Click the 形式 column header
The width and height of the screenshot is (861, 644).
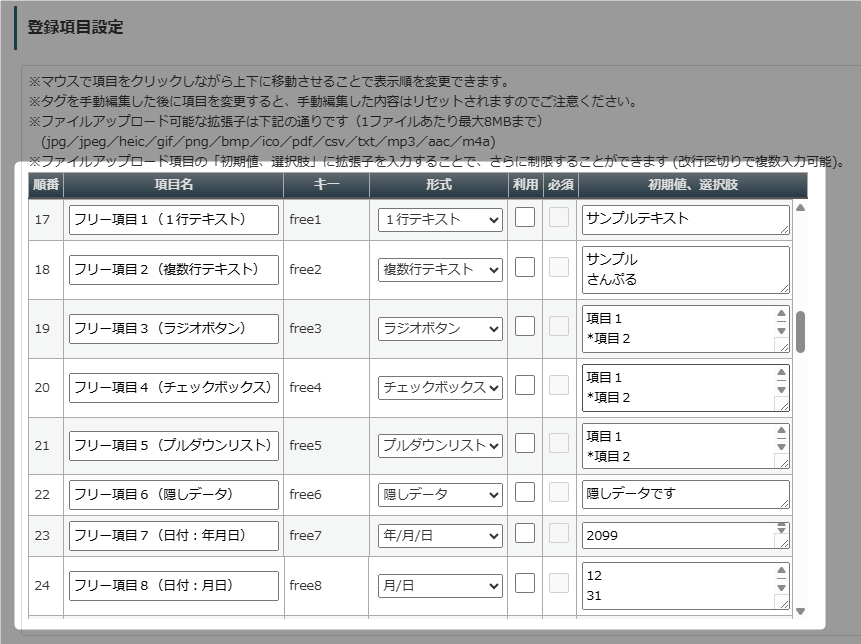pyautogui.click(x=439, y=185)
